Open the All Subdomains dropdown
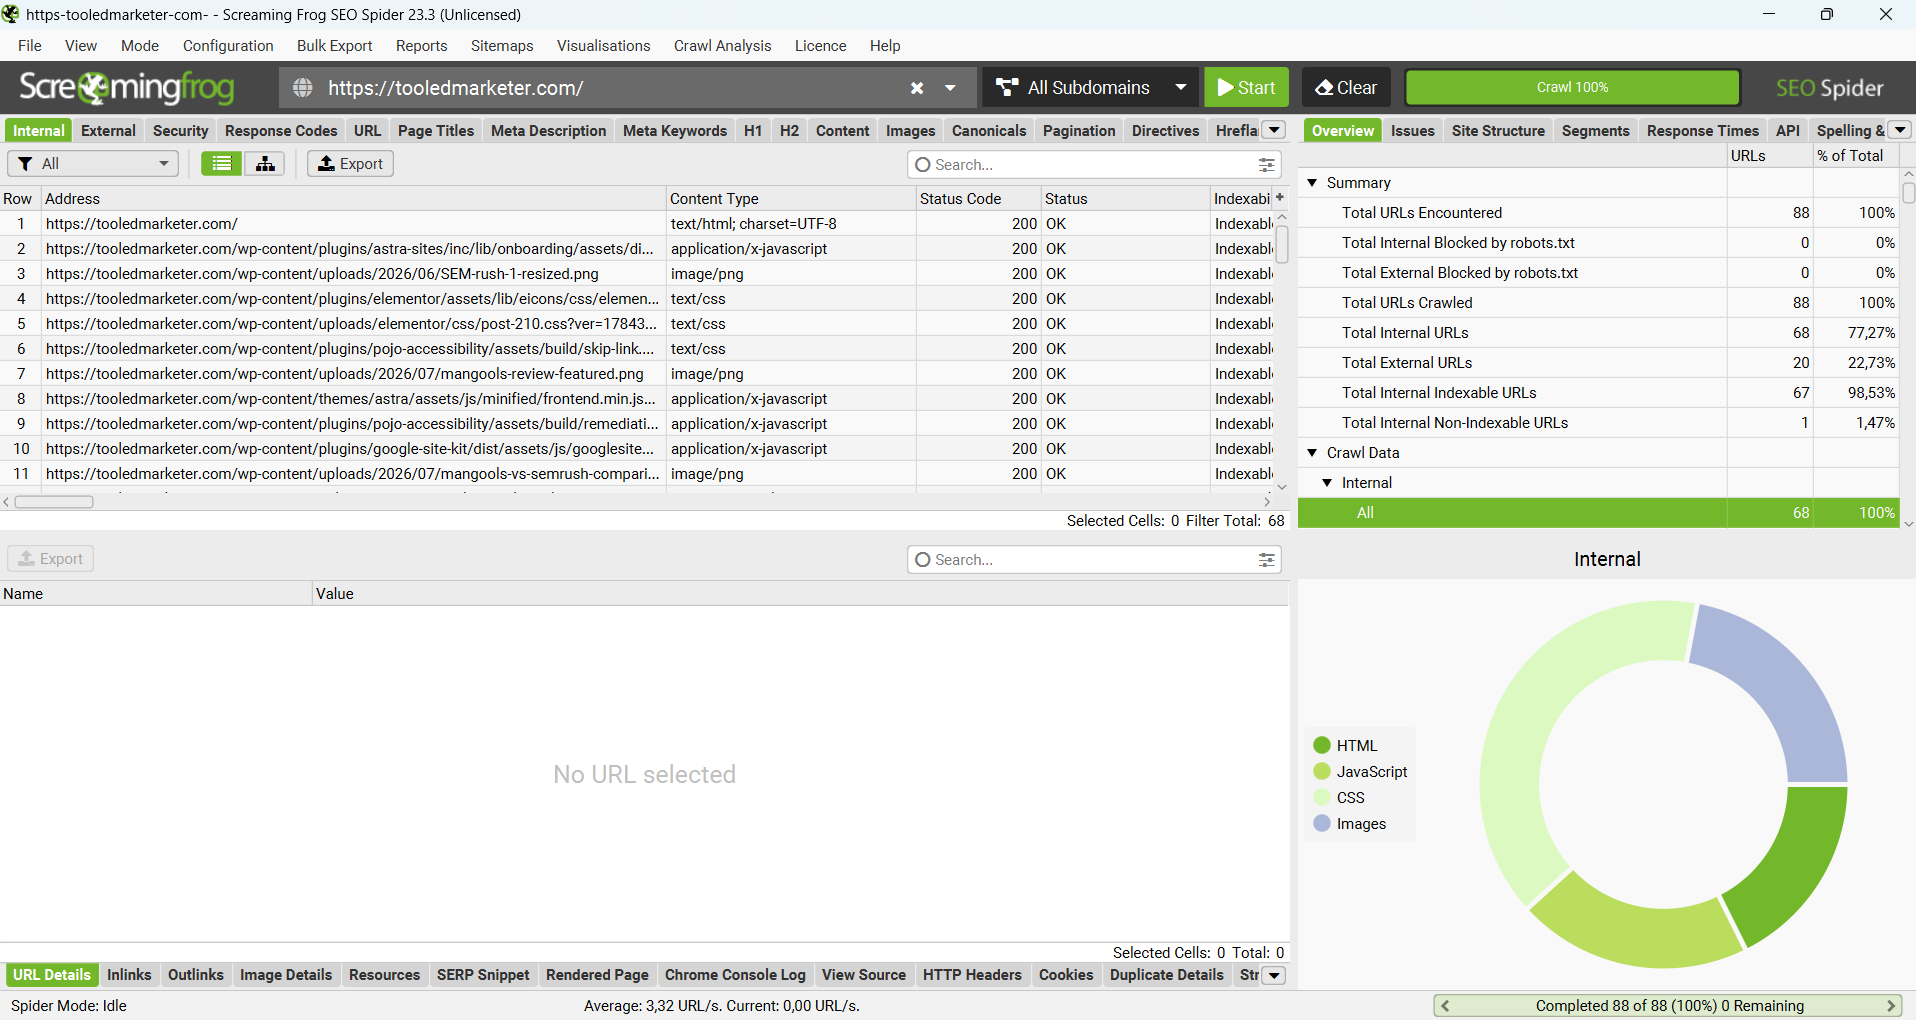1916x1020 pixels. pos(1091,88)
